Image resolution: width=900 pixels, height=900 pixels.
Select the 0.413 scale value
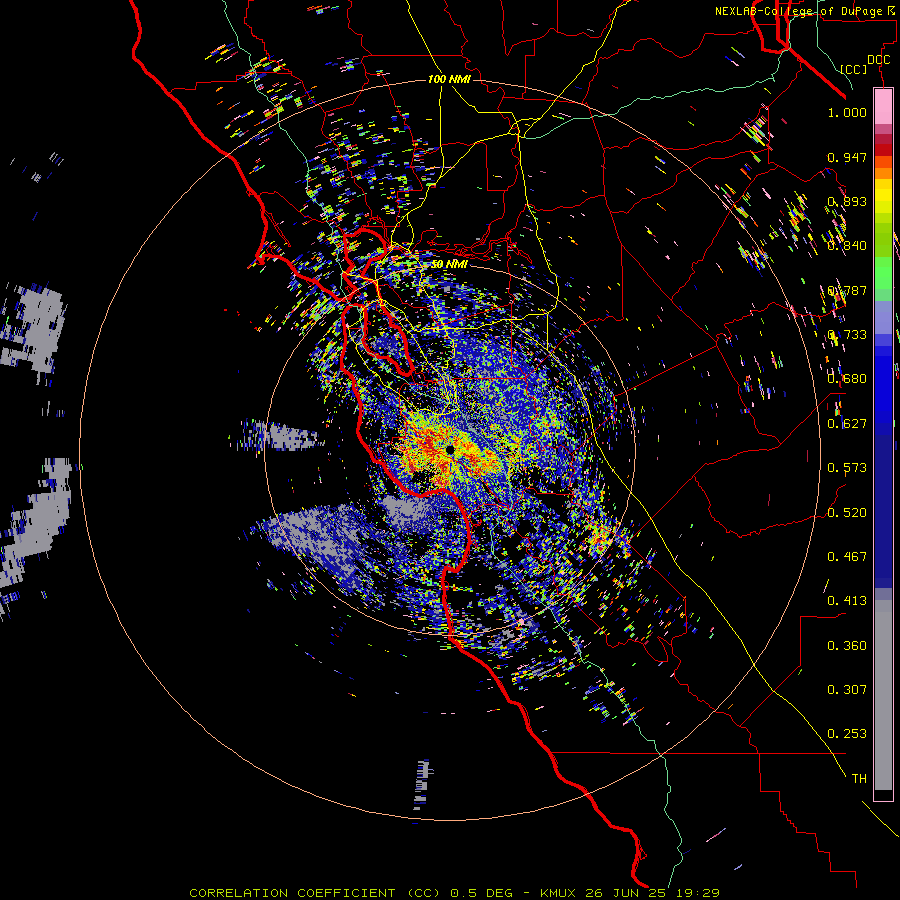click(847, 601)
